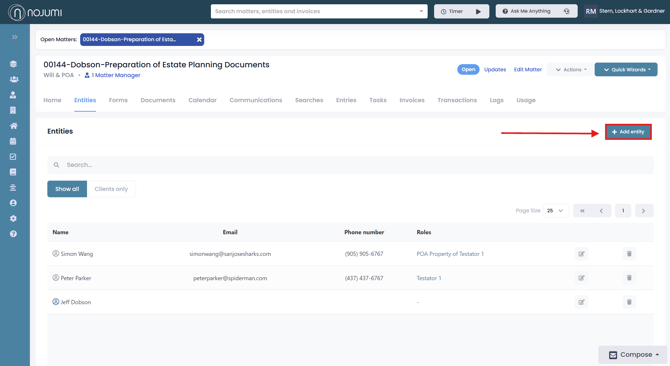
Task: Open the people group sidebar icon
Action: [x=14, y=79]
